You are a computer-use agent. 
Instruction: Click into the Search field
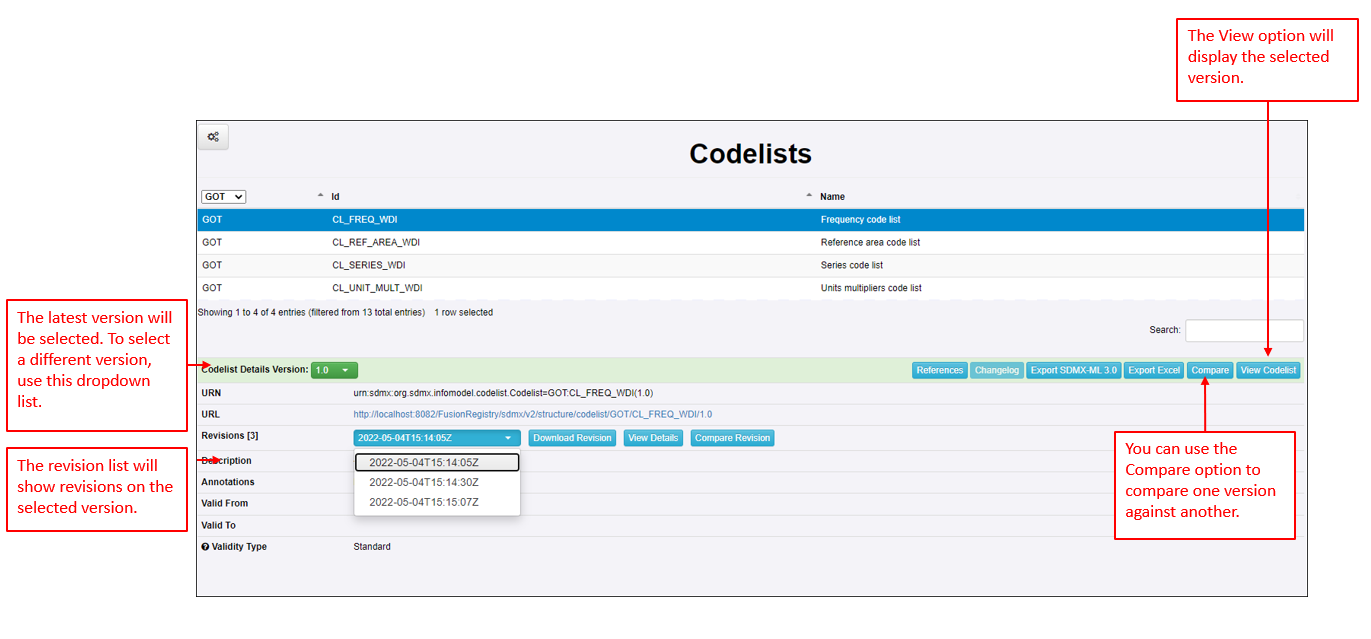coord(1244,330)
